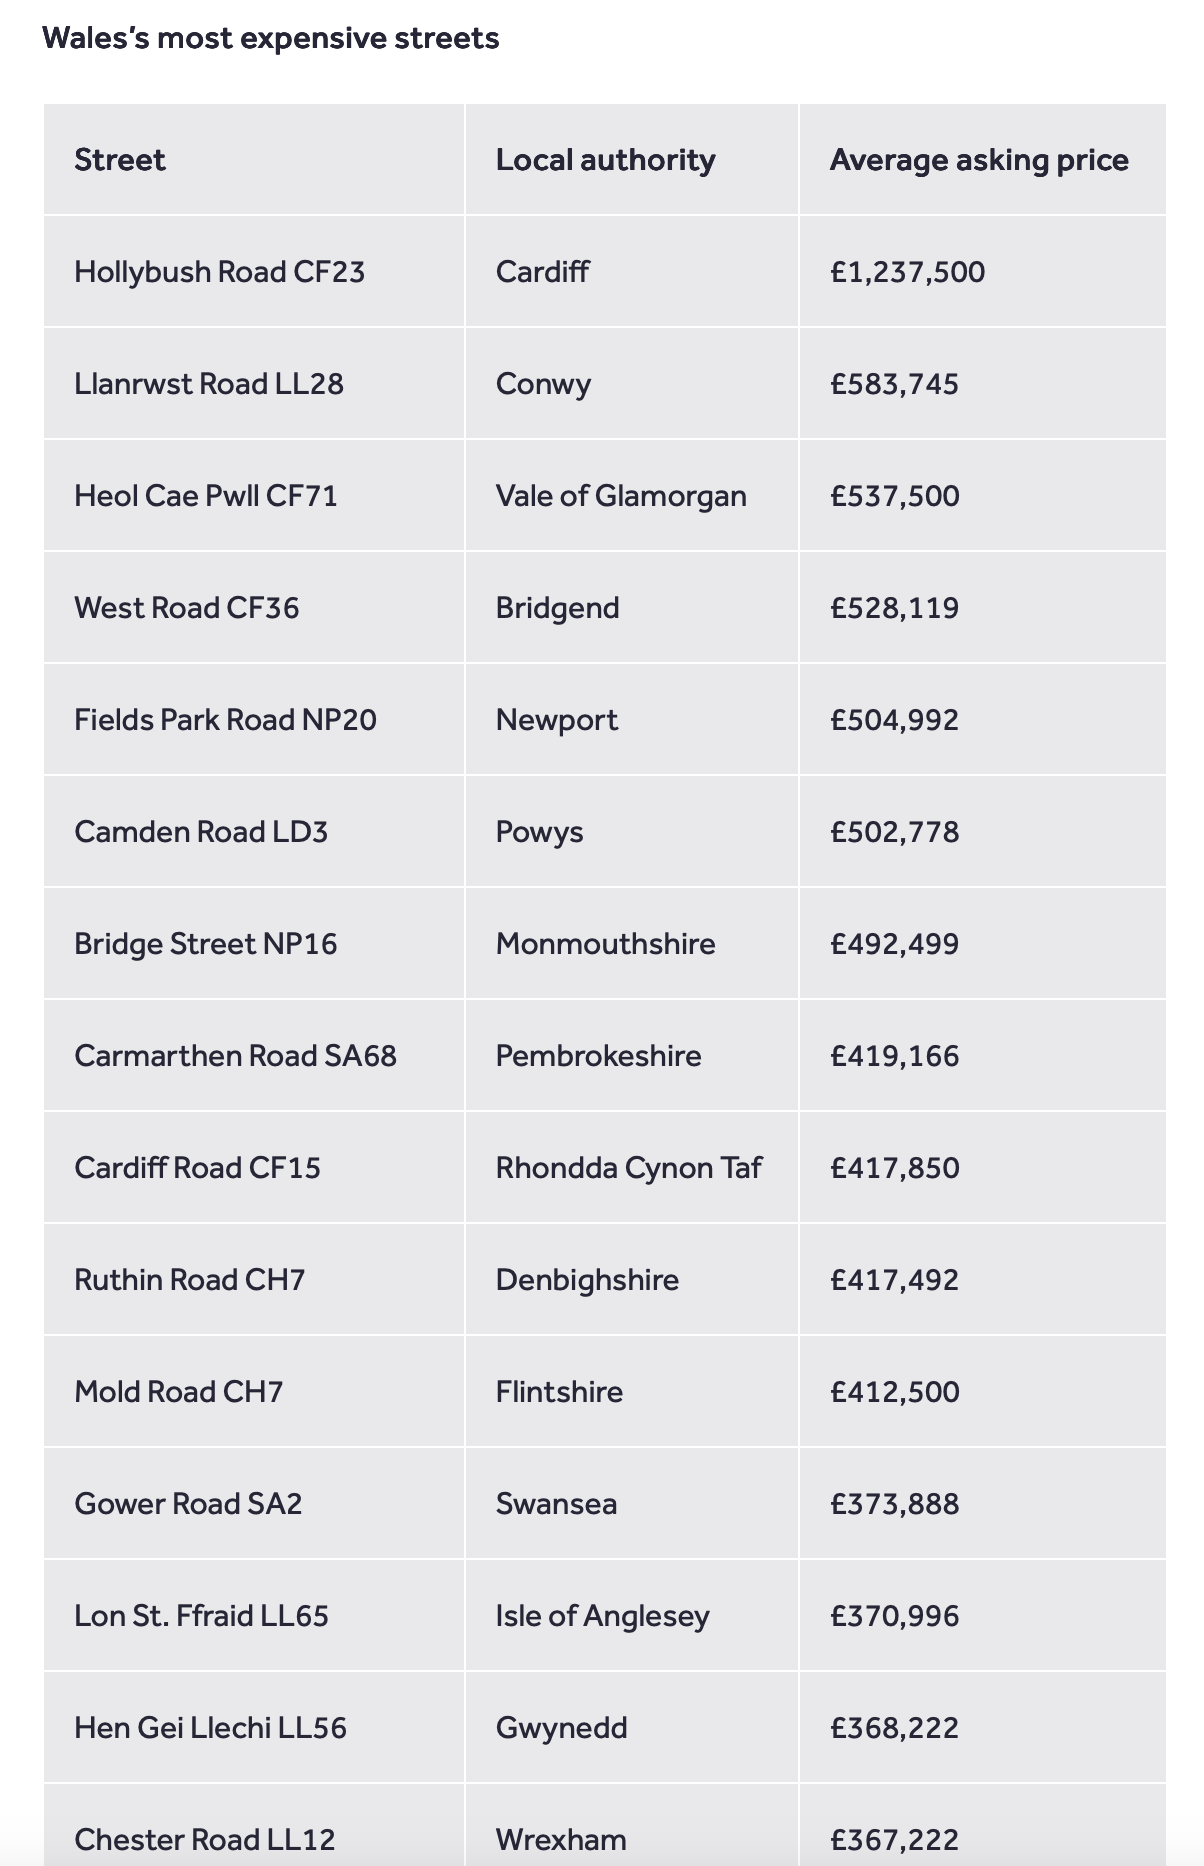Screen dimensions: 1204x1866
Task: Click the £502,778 price for Camden Road
Action: tap(894, 832)
